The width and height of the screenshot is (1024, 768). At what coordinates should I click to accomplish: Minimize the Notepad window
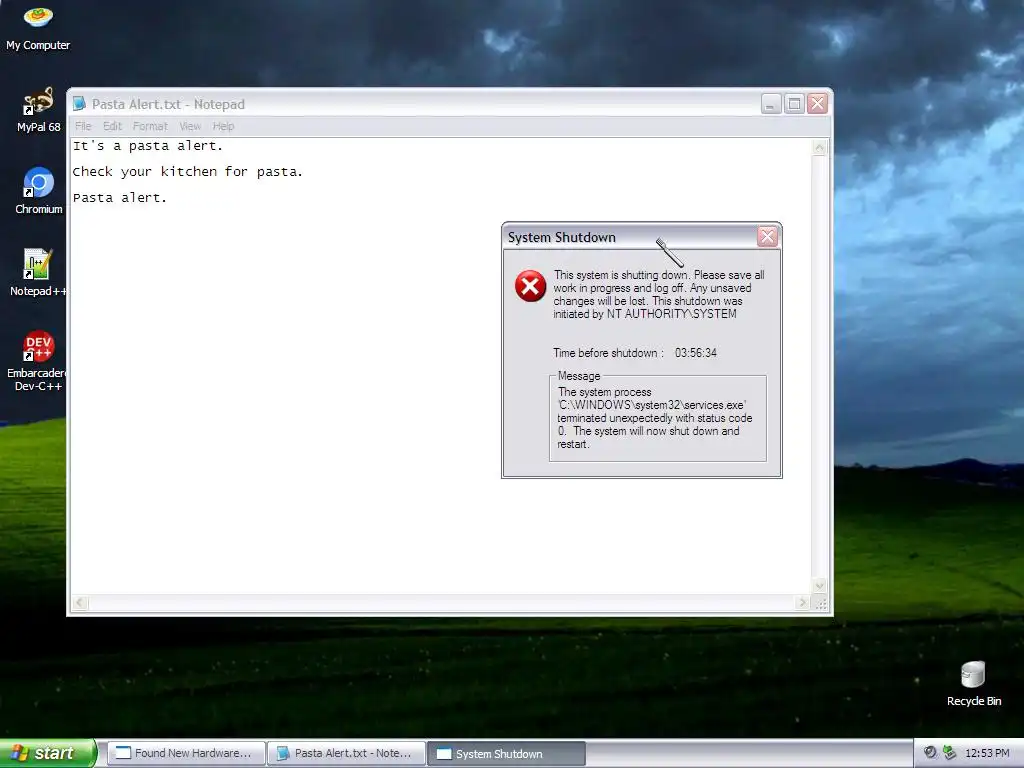(771, 104)
